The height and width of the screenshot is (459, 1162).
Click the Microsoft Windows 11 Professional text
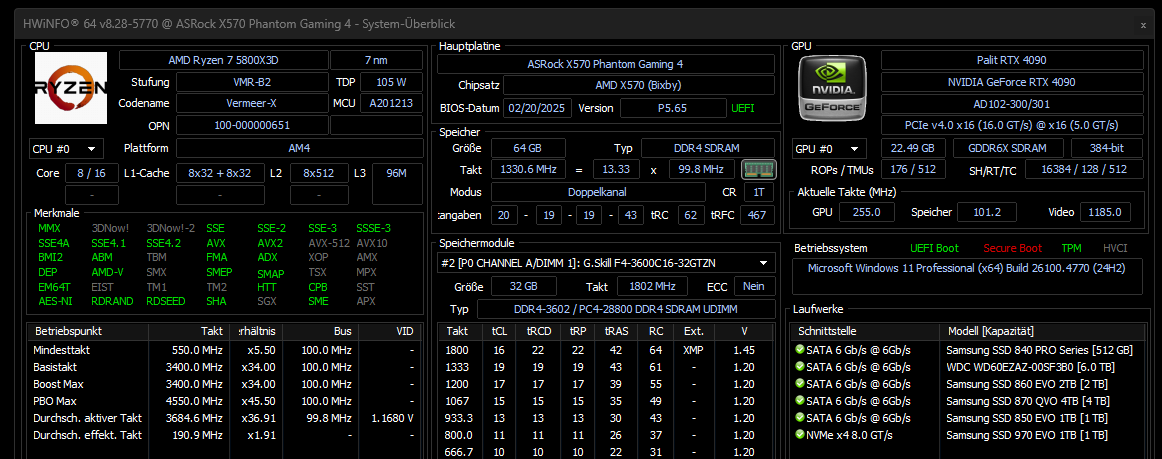966,268
